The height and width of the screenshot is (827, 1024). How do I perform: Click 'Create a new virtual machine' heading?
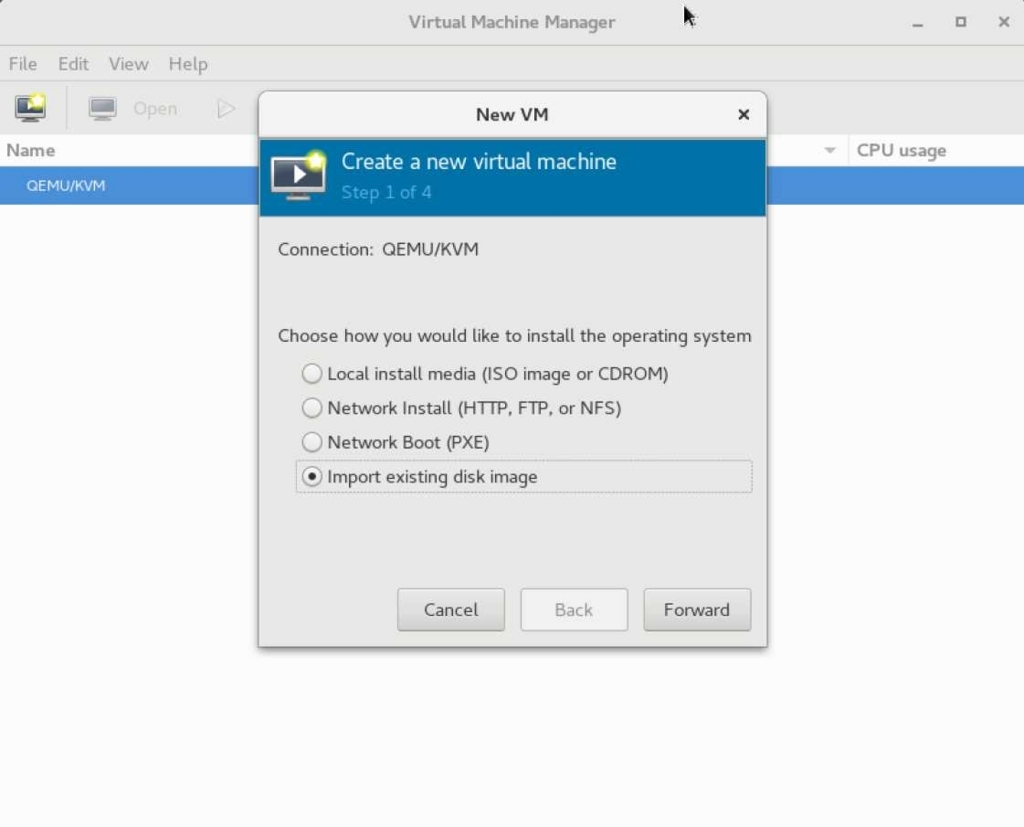coord(479,161)
